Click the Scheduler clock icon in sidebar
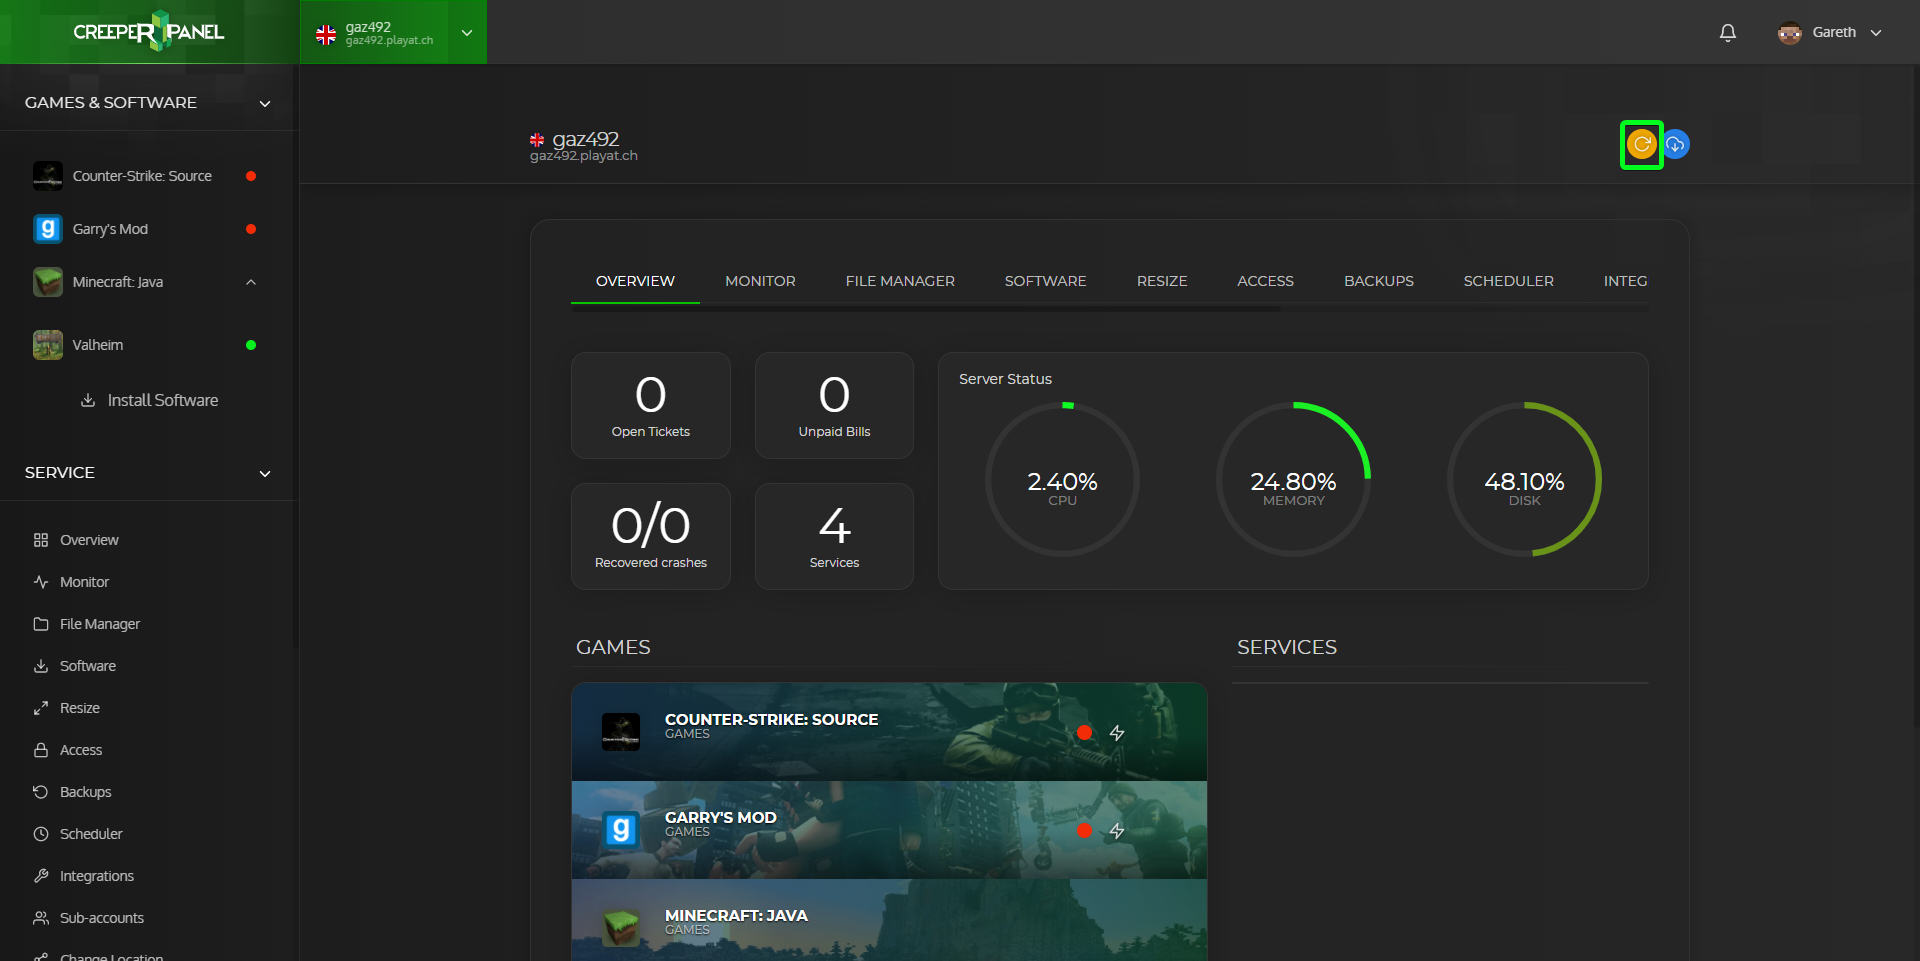This screenshot has height=961, width=1920. coord(41,834)
